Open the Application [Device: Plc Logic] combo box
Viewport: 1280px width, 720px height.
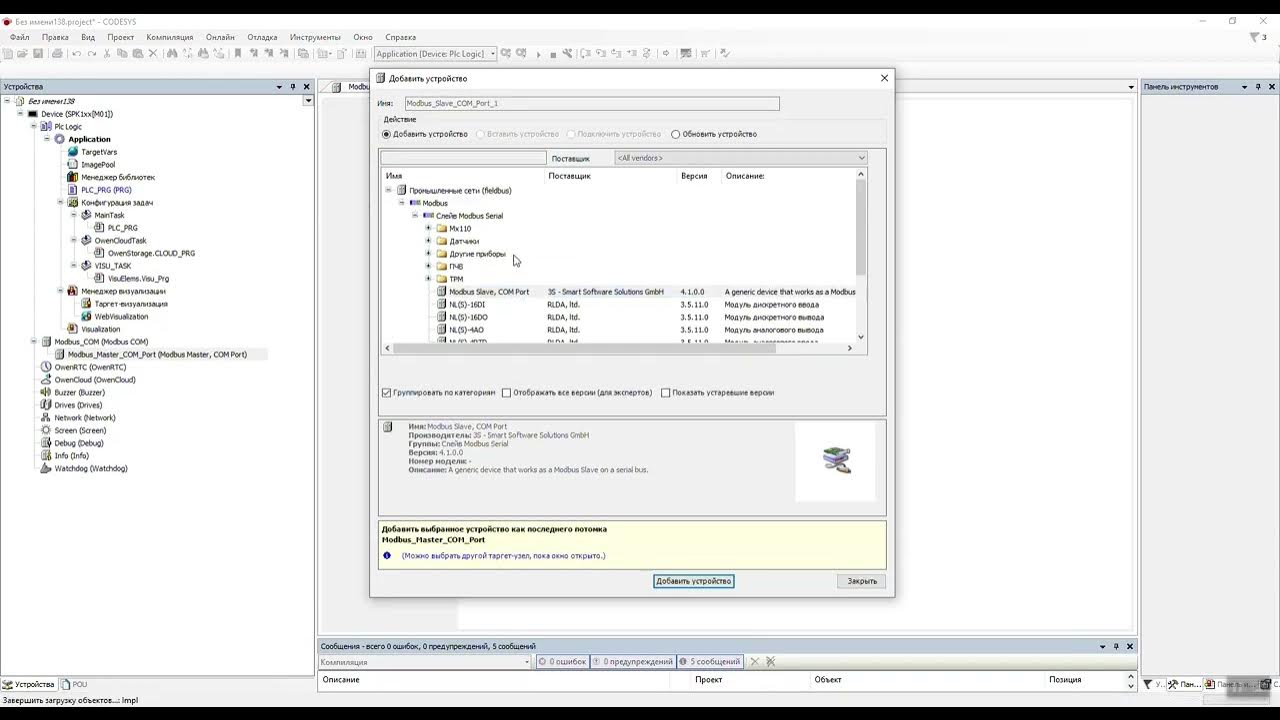tap(436, 54)
